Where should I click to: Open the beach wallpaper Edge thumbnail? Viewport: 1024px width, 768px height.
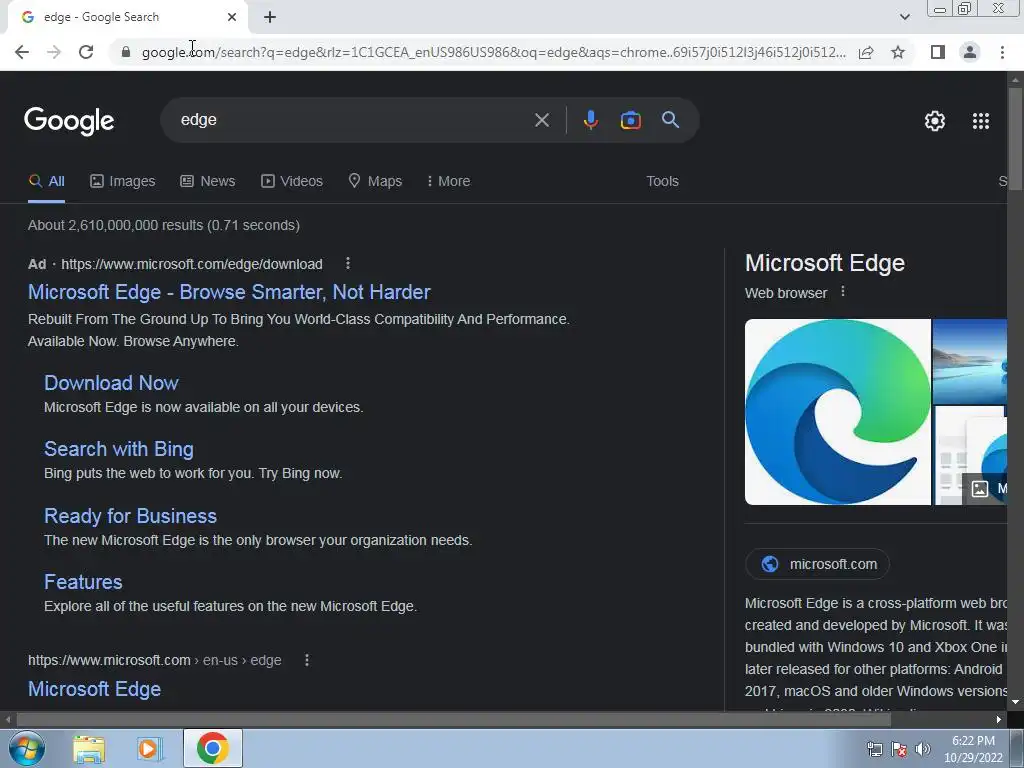coord(970,361)
